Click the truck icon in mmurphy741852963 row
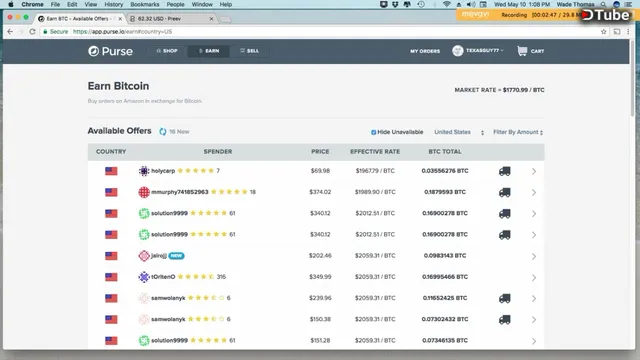Image resolution: width=640 pixels, height=360 pixels. coord(504,192)
